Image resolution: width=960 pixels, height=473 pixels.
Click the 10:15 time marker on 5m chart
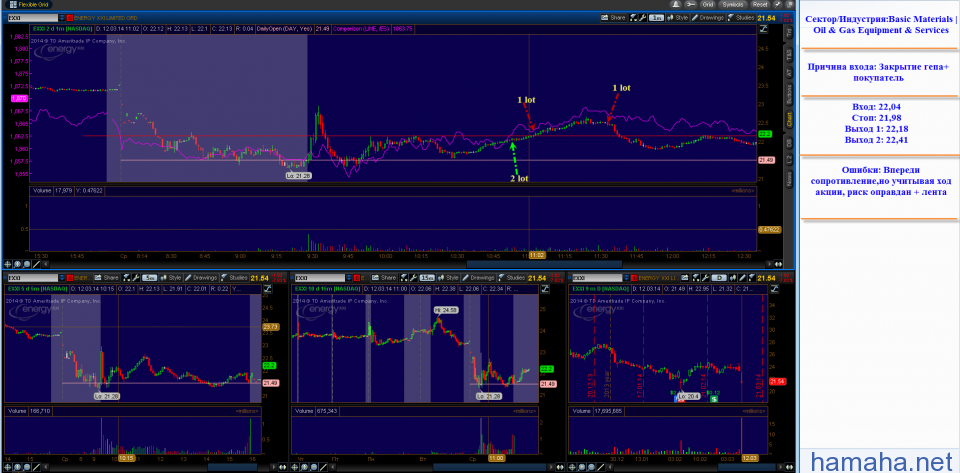(x=126, y=458)
